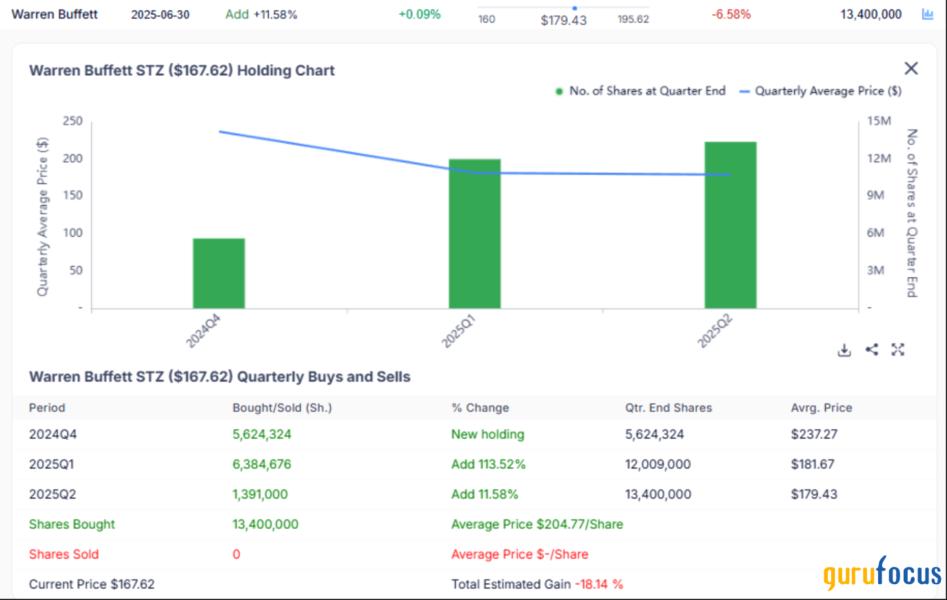Select the 2025Q2 period row label
The width and height of the screenshot is (947, 600).
pyautogui.click(x=53, y=494)
